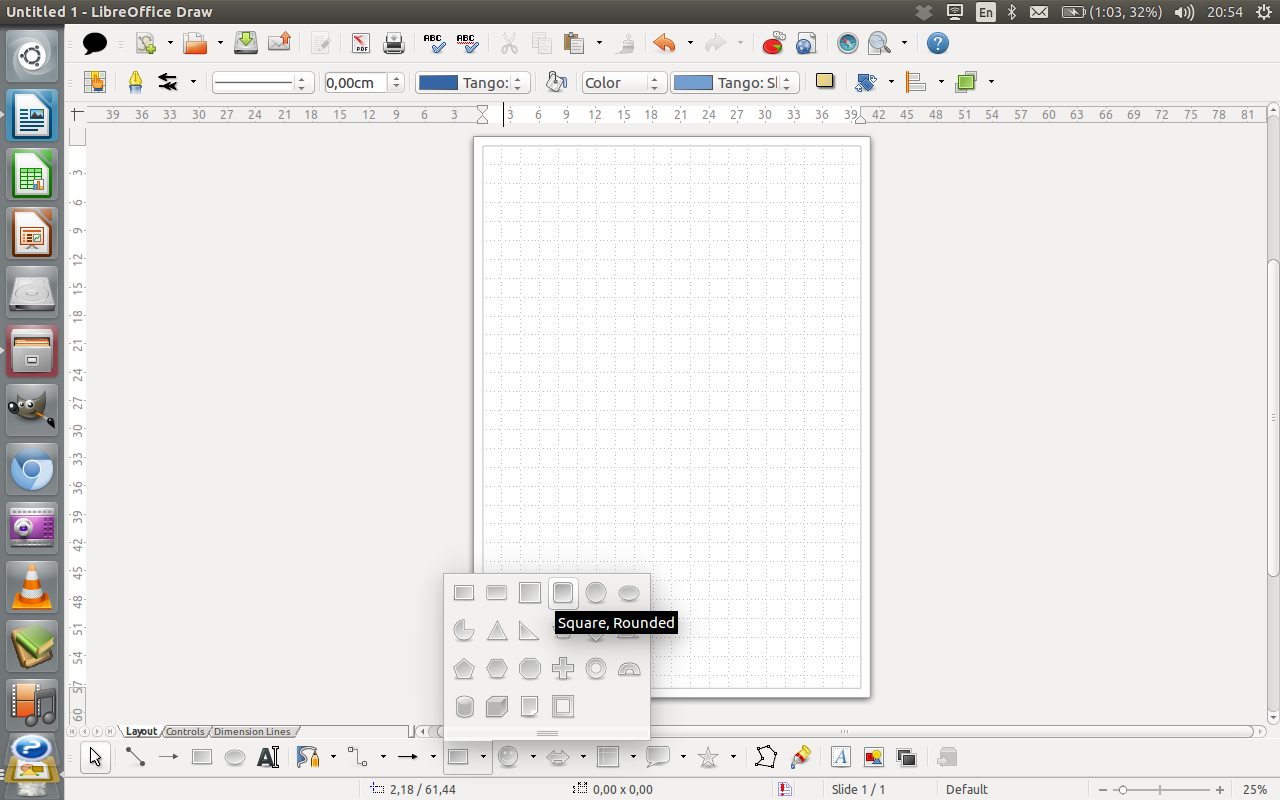Expand the Callouts dropdown arrow
Viewport: 1280px width, 800px height.
(x=683, y=758)
